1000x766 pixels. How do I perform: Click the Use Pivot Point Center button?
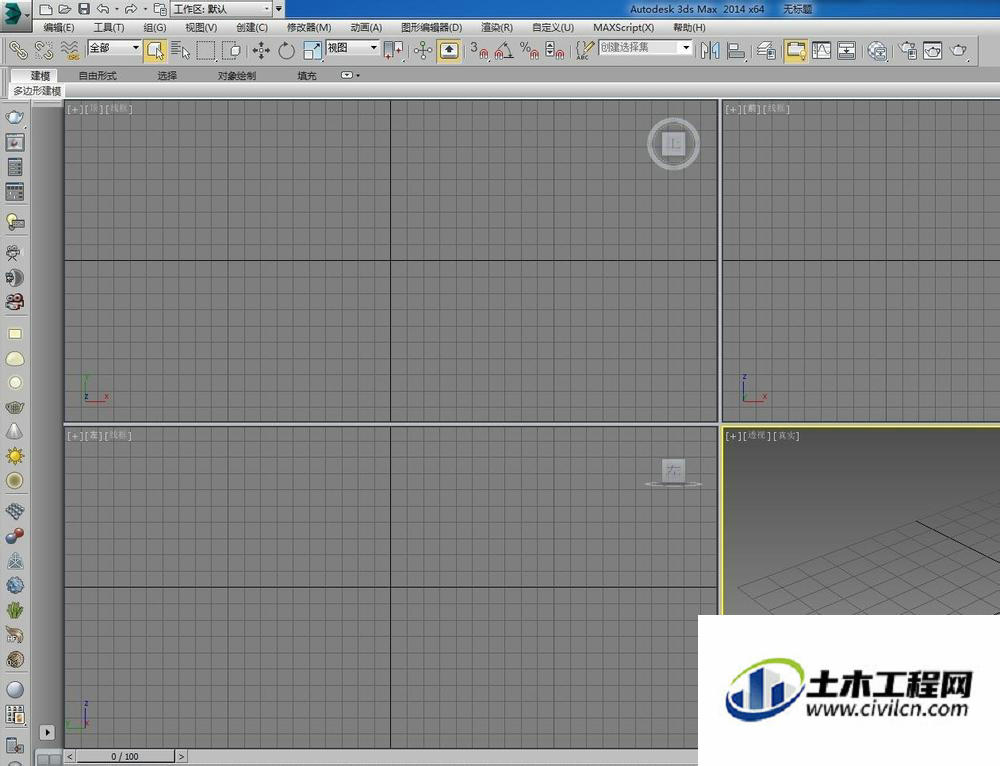(x=393, y=50)
